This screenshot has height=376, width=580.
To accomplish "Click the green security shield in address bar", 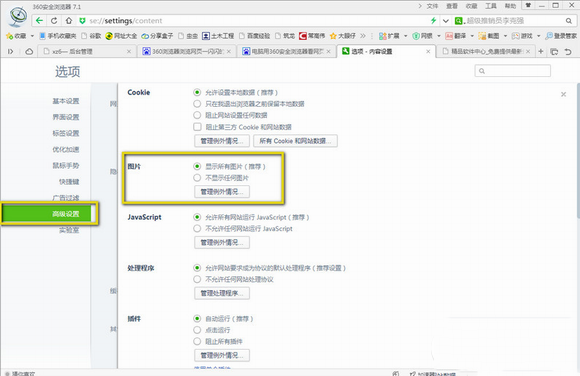I will [x=82, y=21].
